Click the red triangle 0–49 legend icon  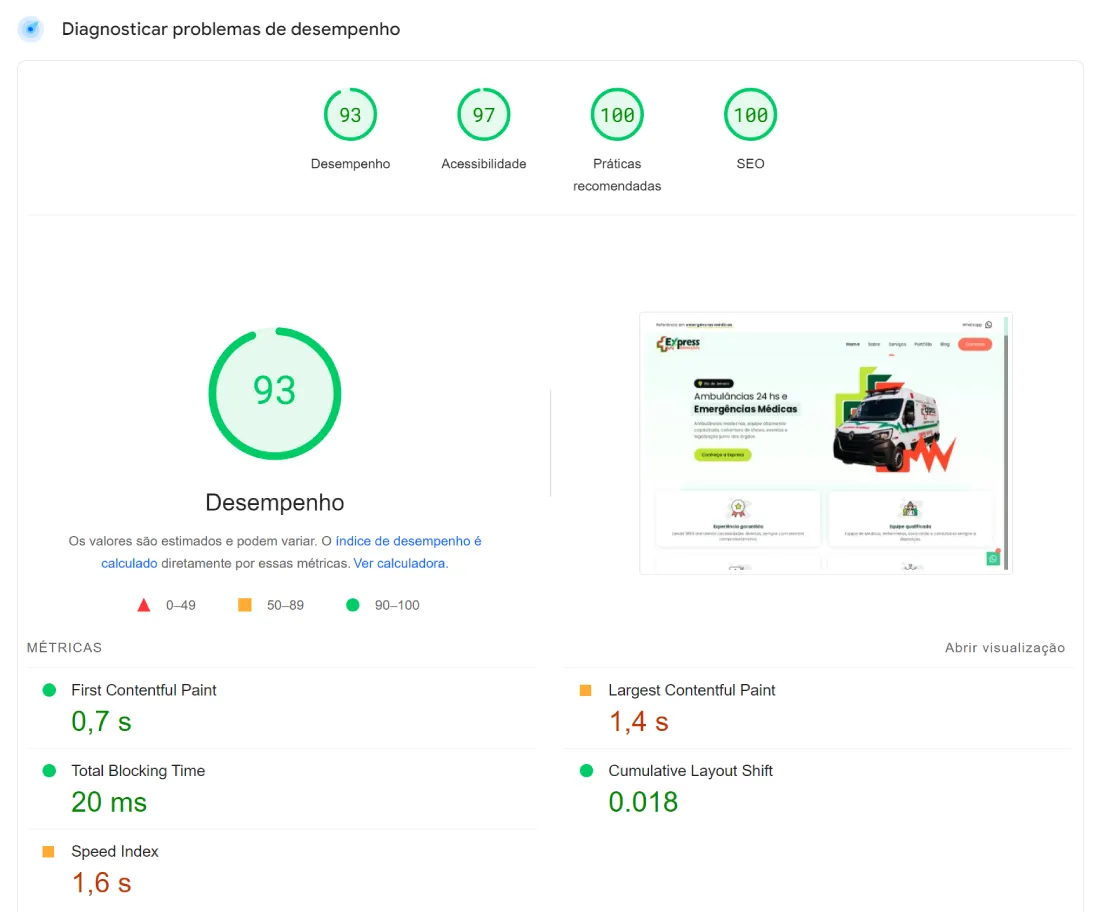(x=144, y=605)
